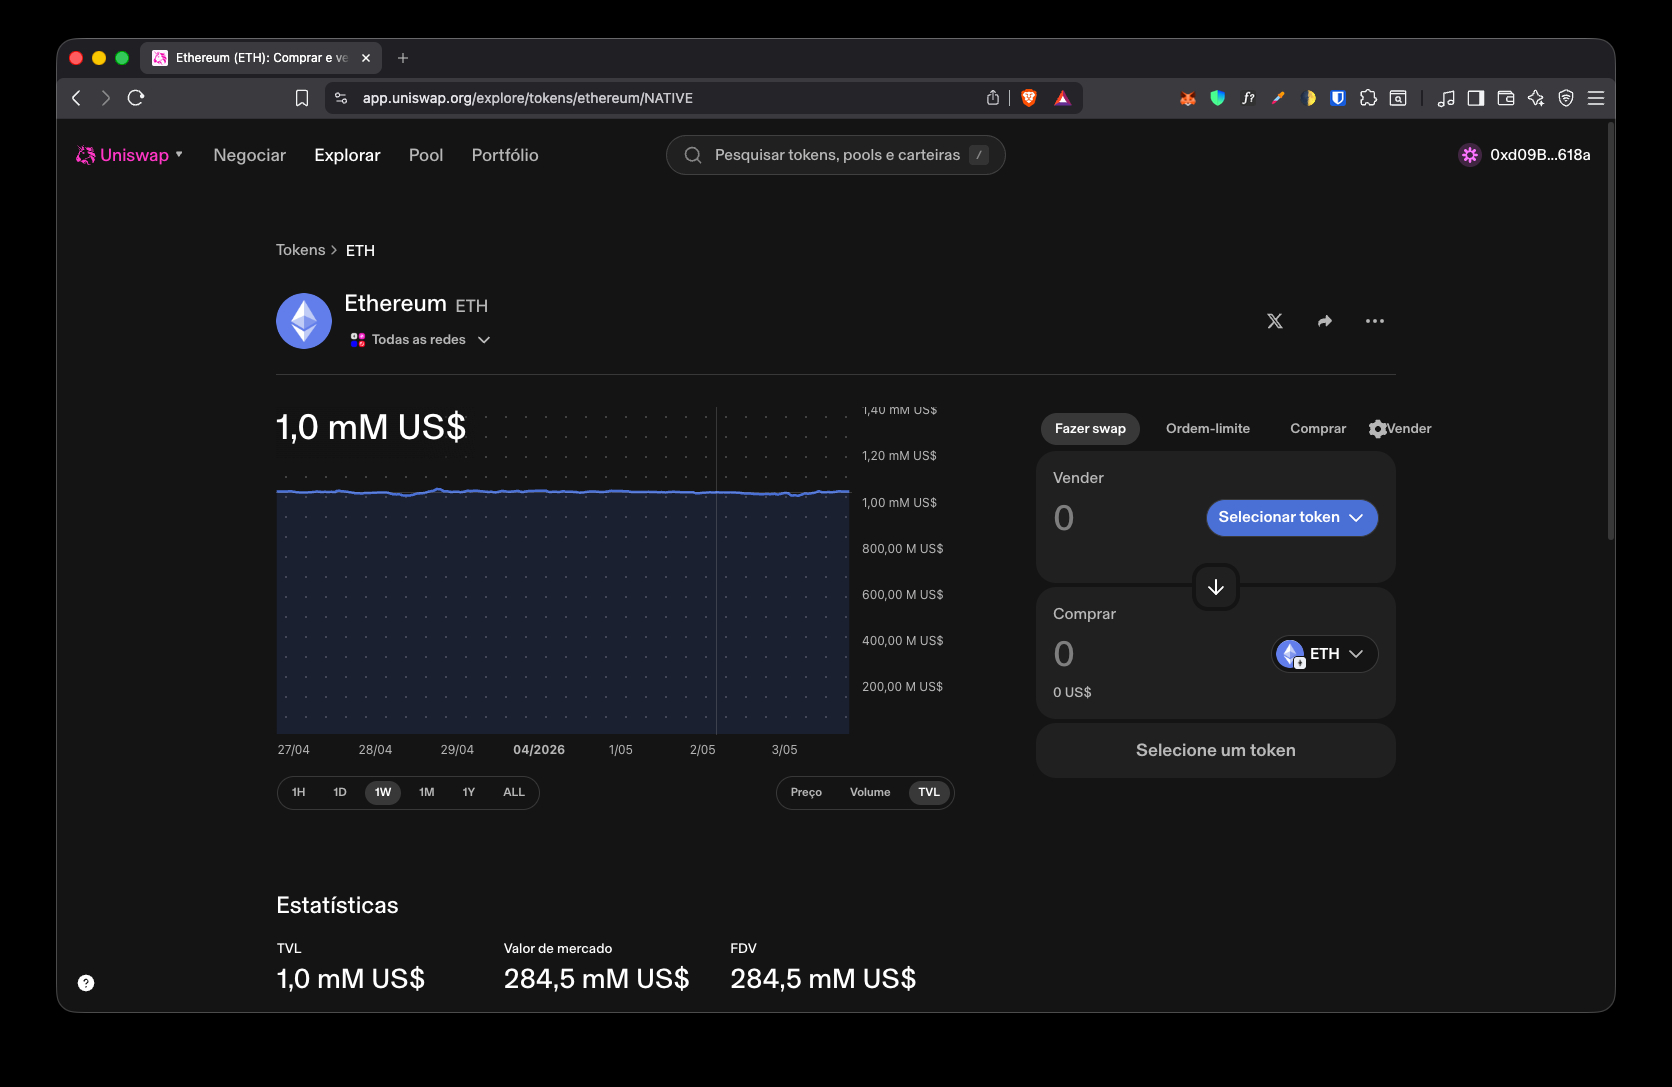The image size is (1672, 1087).
Task: Select the 1D time range
Action: pos(340,792)
